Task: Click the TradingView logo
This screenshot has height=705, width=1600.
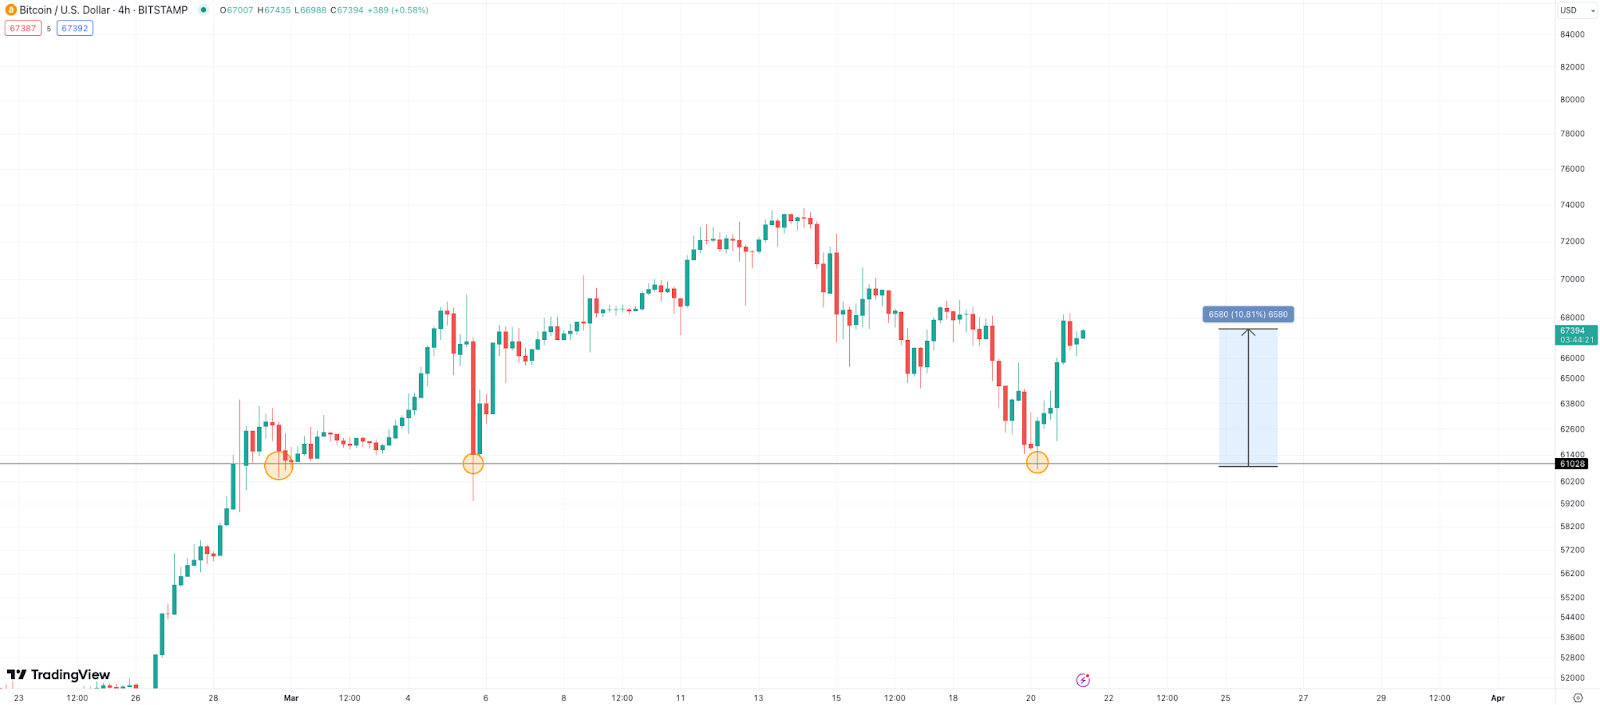Action: coord(58,675)
